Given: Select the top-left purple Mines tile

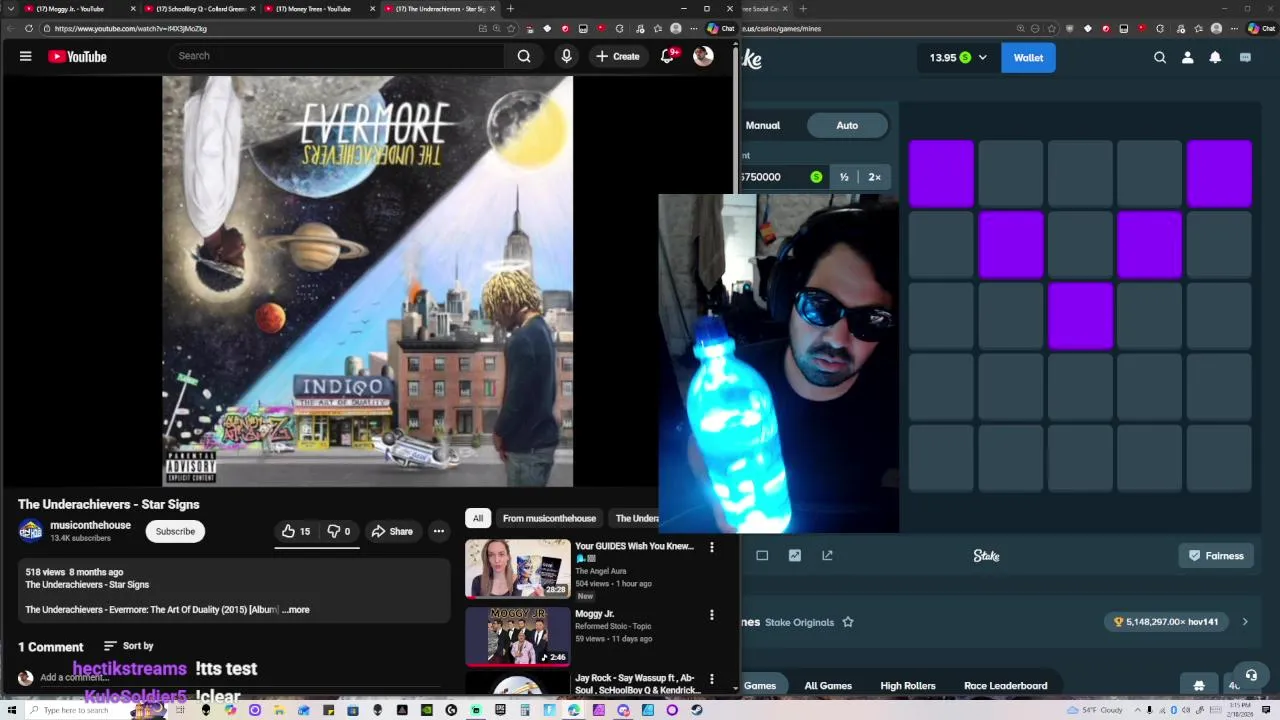Looking at the screenshot, I should 941,173.
